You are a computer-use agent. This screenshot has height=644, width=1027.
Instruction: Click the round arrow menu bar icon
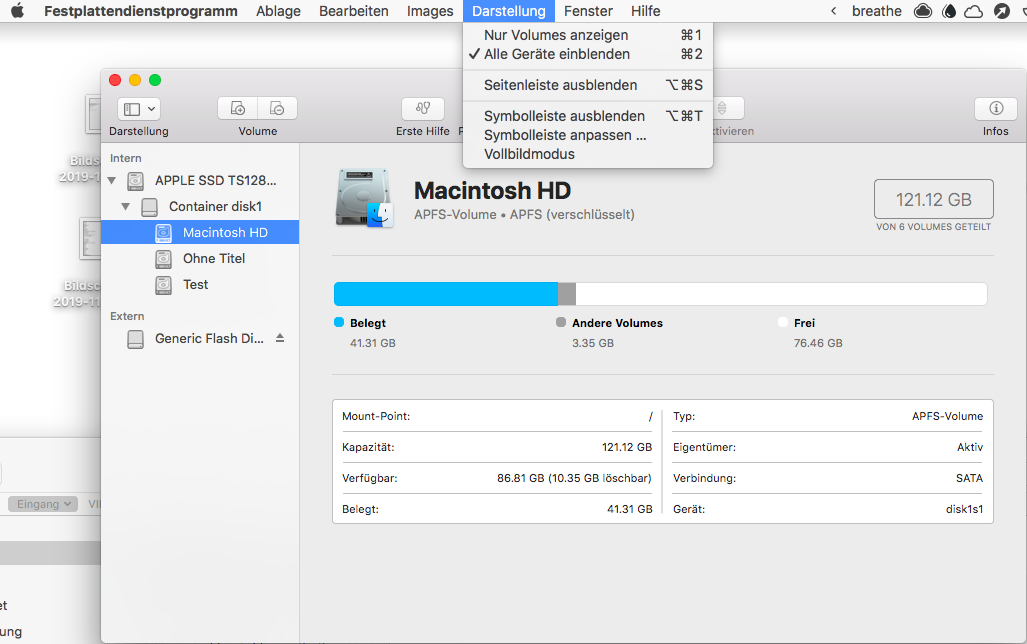tap(1001, 11)
